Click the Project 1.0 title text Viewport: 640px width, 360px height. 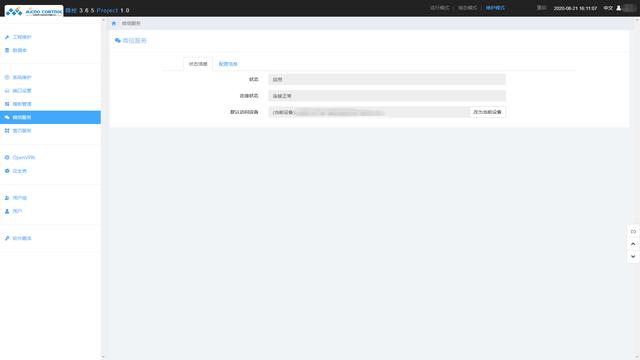click(113, 10)
